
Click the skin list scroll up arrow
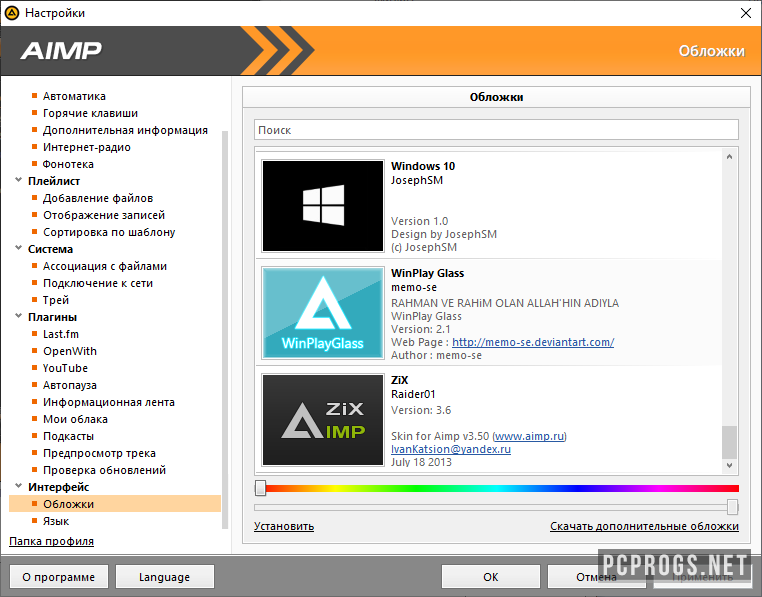point(729,157)
